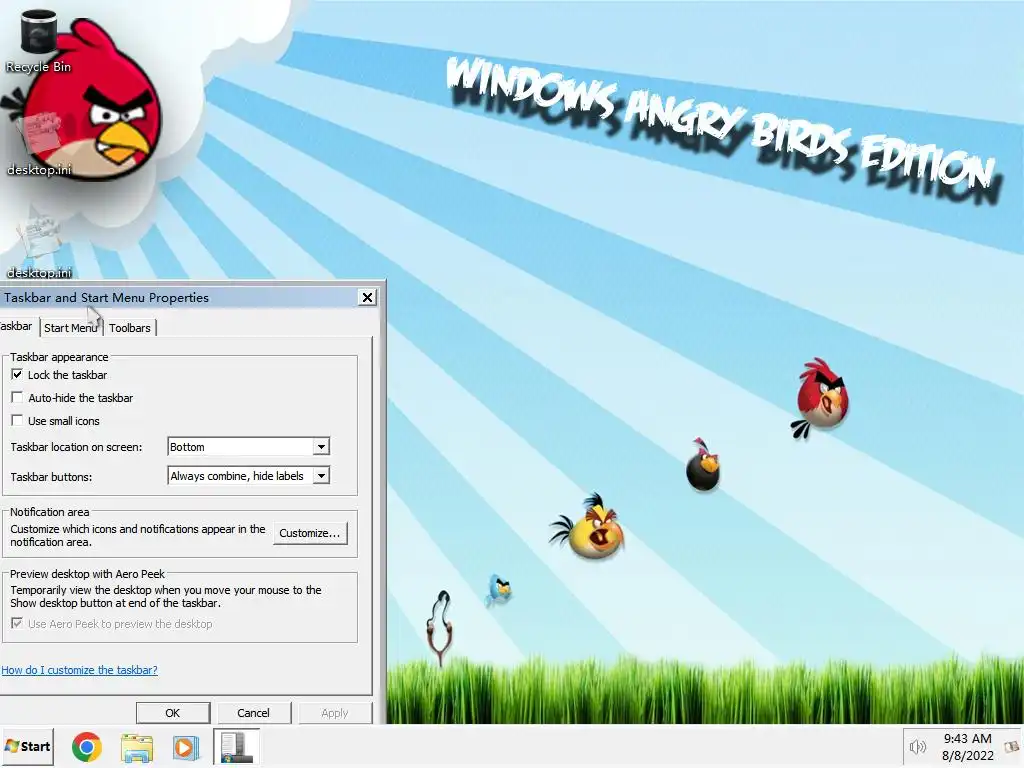Viewport: 1024px width, 768px height.
Task: Open Windows Media Player from taskbar
Action: [185, 747]
